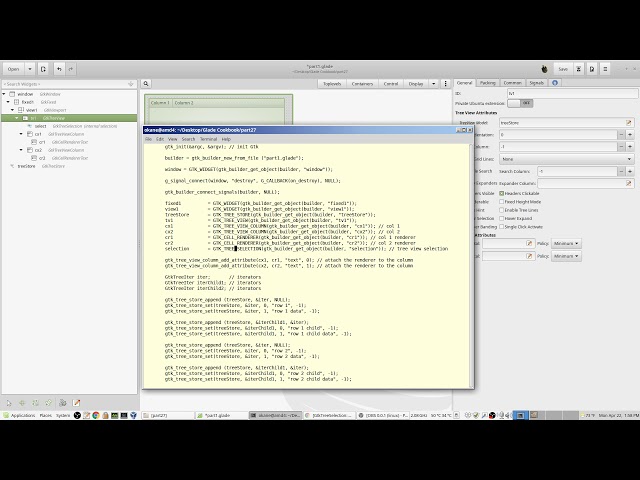Open the three-dots palette menu icon
This screenshot has height=480, width=640.
coord(445,84)
